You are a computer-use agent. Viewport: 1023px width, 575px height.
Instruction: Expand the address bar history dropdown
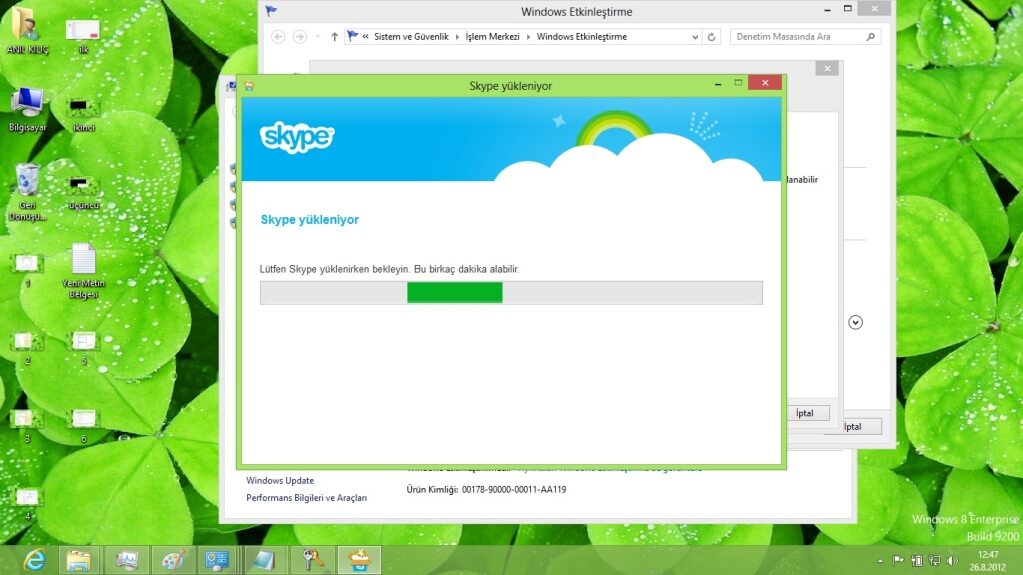[x=696, y=37]
